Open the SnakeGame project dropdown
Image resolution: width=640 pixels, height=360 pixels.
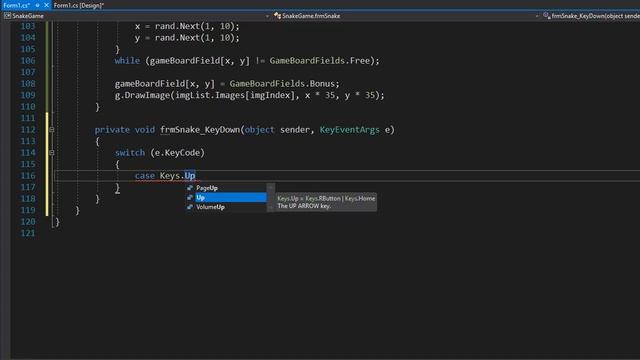coord(267,16)
